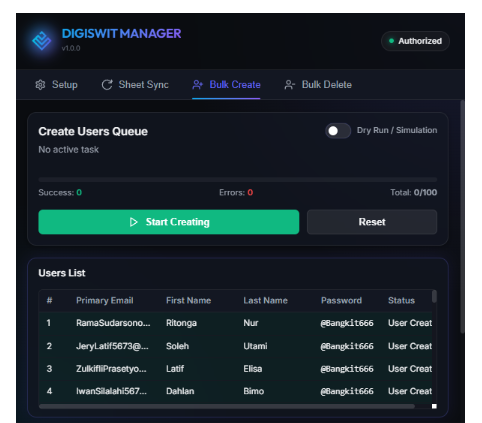Click the Dry Run / Simulation label
Image resolution: width=482 pixels, height=423 pixels.
(x=397, y=130)
